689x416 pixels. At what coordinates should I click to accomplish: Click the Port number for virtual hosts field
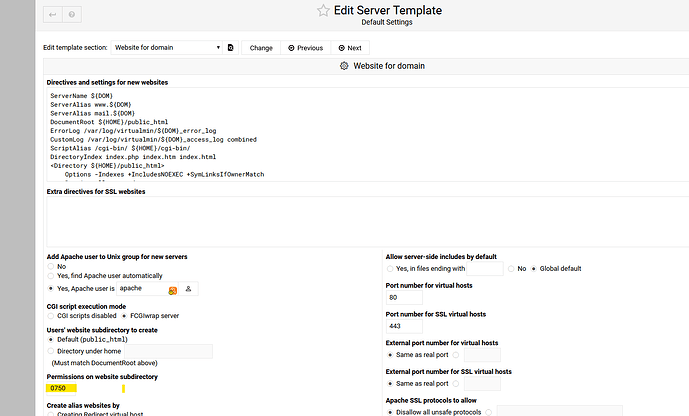point(405,297)
